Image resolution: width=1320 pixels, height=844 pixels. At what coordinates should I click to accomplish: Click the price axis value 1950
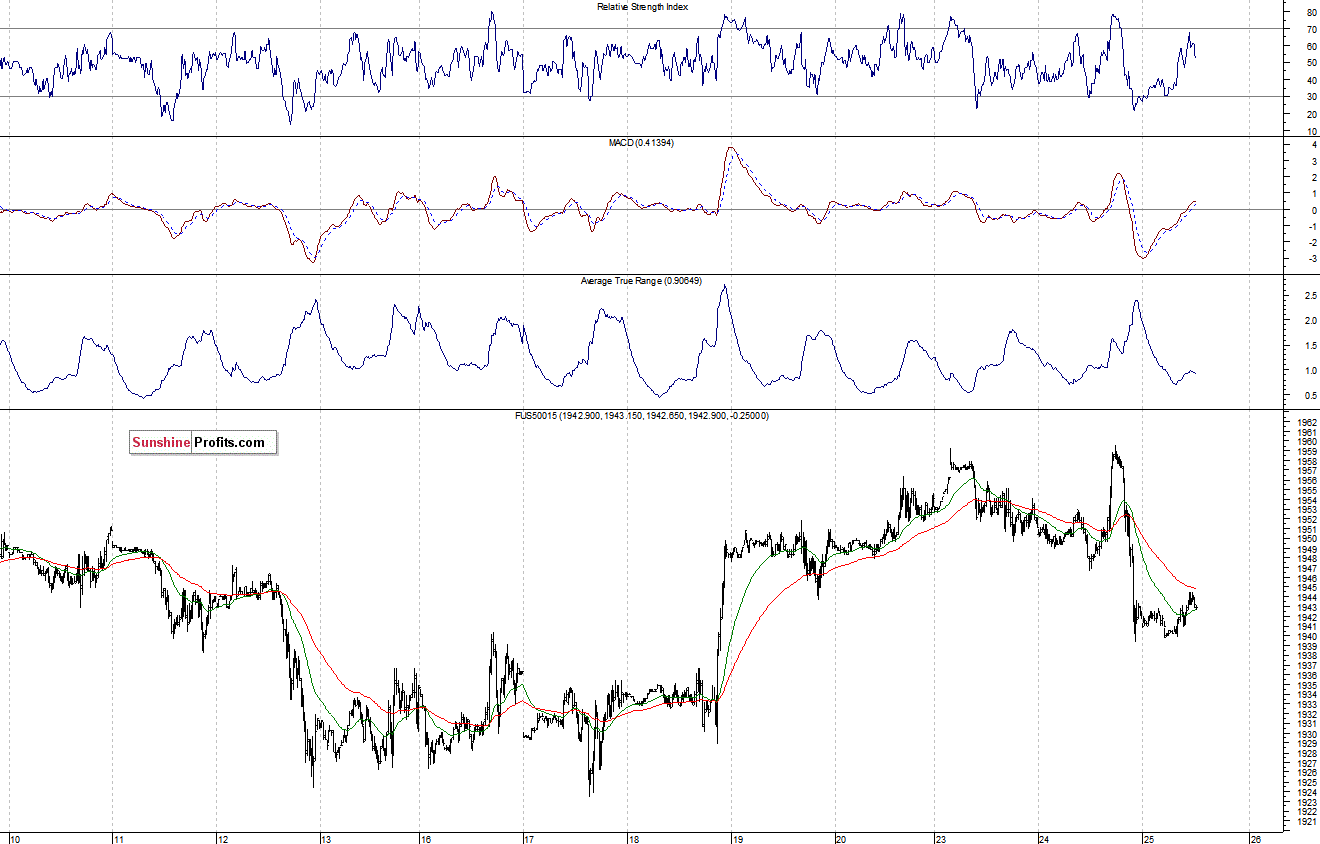(x=1306, y=539)
